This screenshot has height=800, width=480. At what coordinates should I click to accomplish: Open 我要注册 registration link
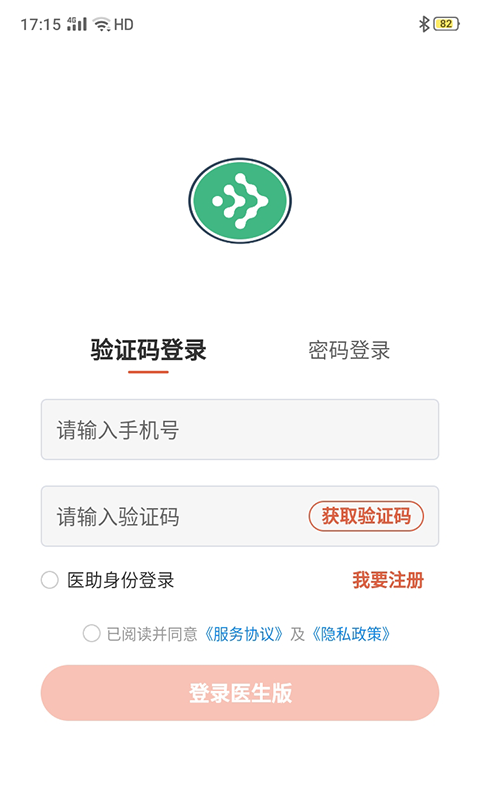click(x=388, y=580)
